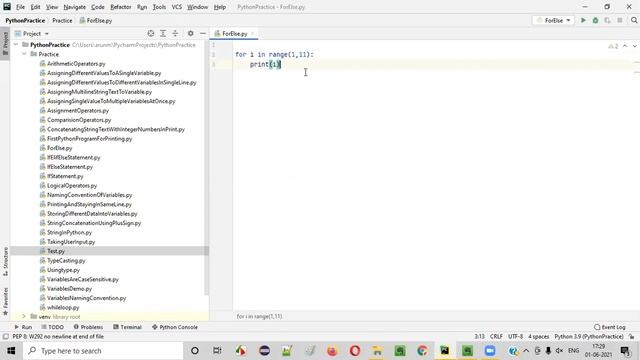
Task: Open Zoom from taskbar
Action: pyautogui.click(x=490, y=351)
